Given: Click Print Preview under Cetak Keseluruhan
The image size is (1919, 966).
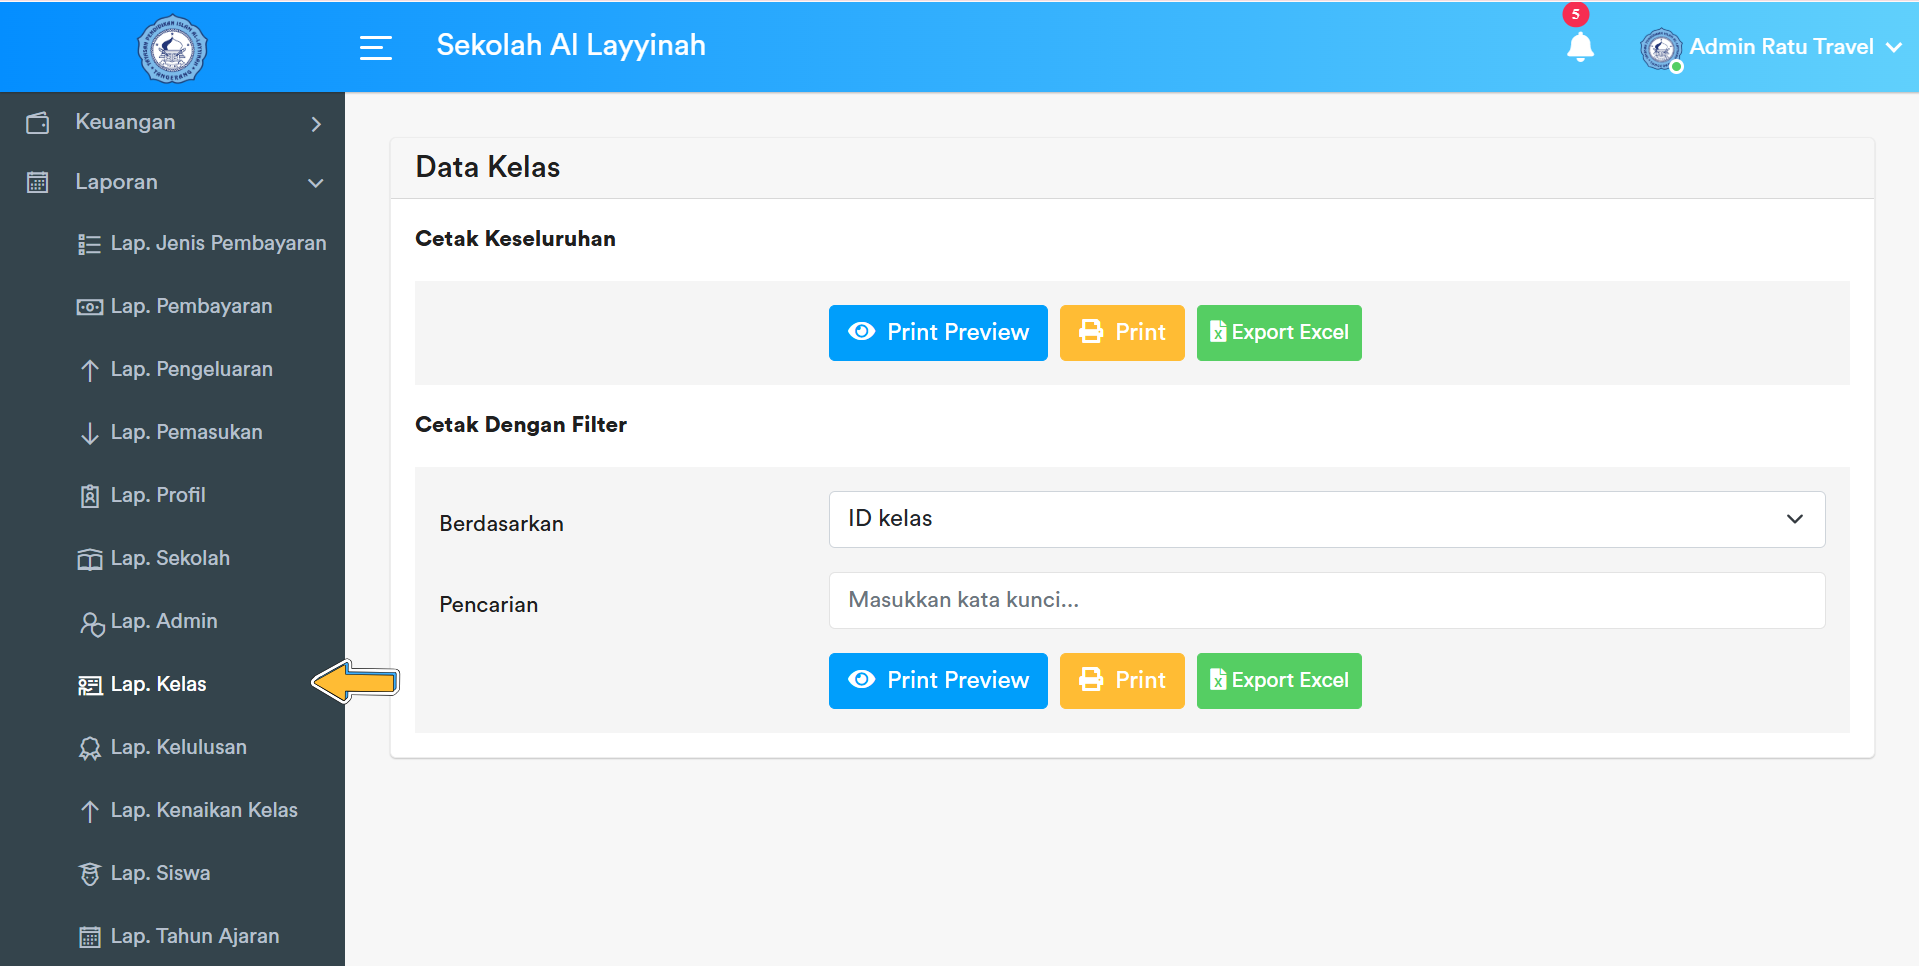Looking at the screenshot, I should coord(937,332).
